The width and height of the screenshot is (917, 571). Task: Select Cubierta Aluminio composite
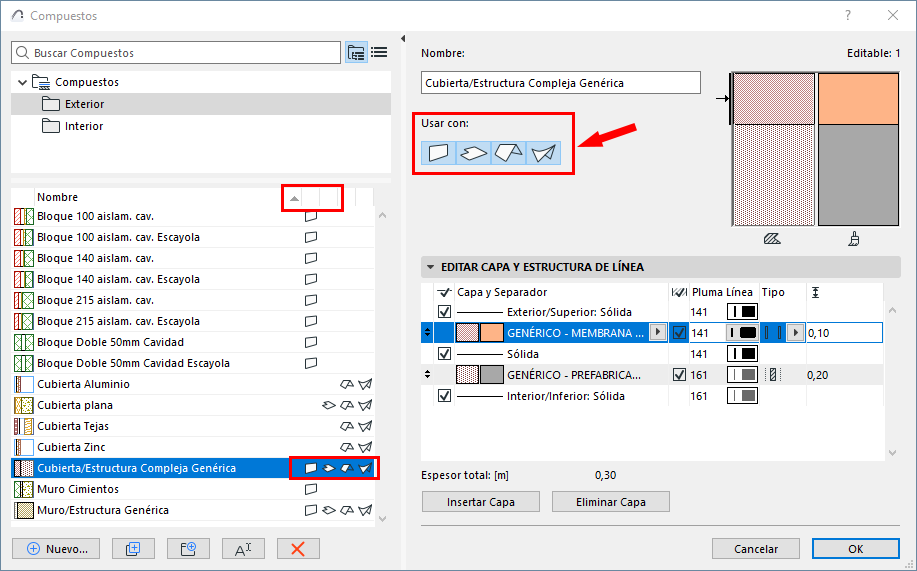coord(193,384)
